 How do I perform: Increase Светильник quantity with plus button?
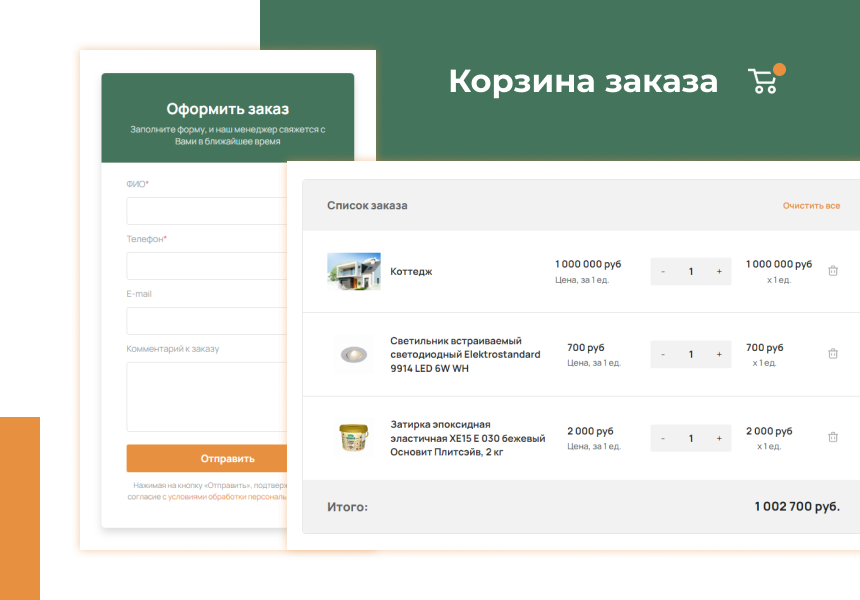pyautogui.click(x=718, y=355)
